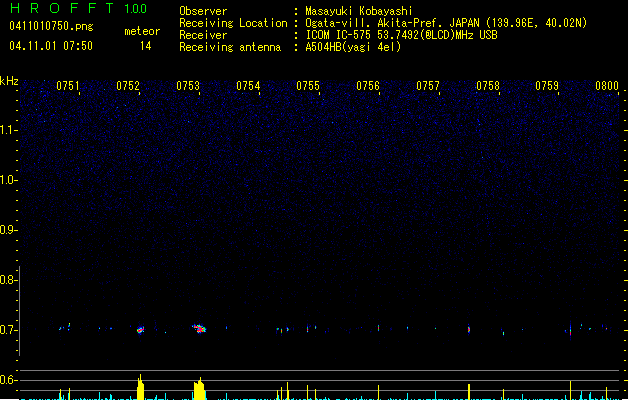Click the meteor count value 14
The width and height of the screenshot is (629, 400).
(x=146, y=46)
